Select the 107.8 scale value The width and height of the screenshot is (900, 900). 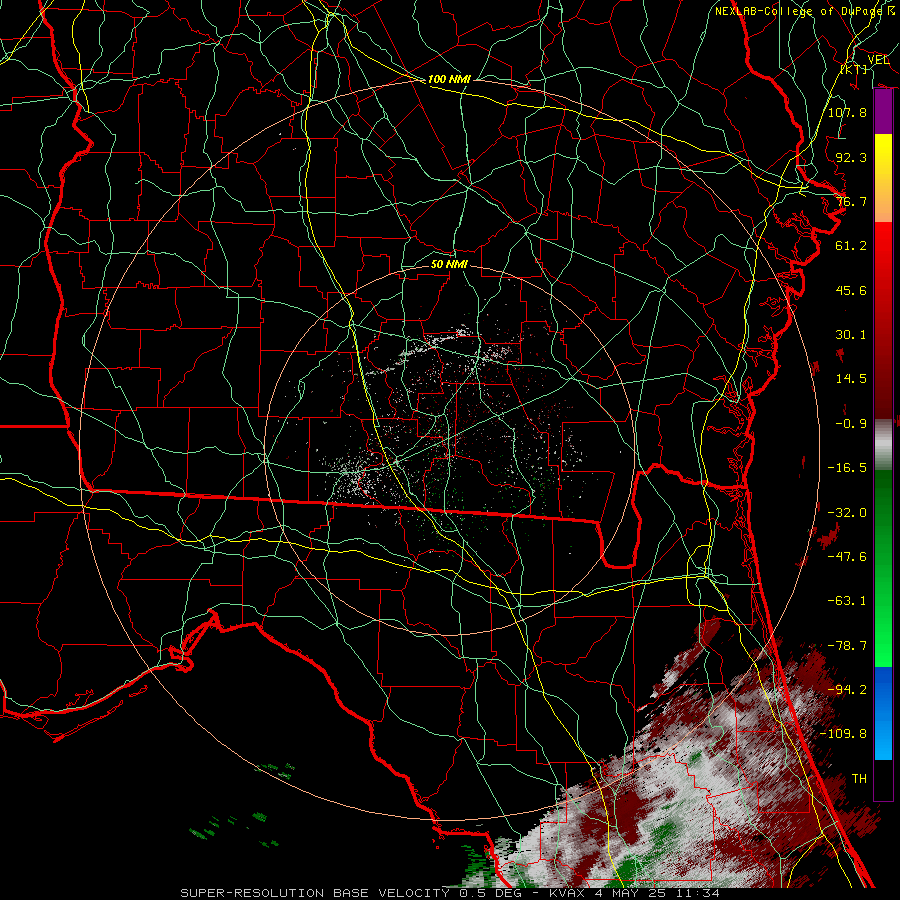[847, 112]
